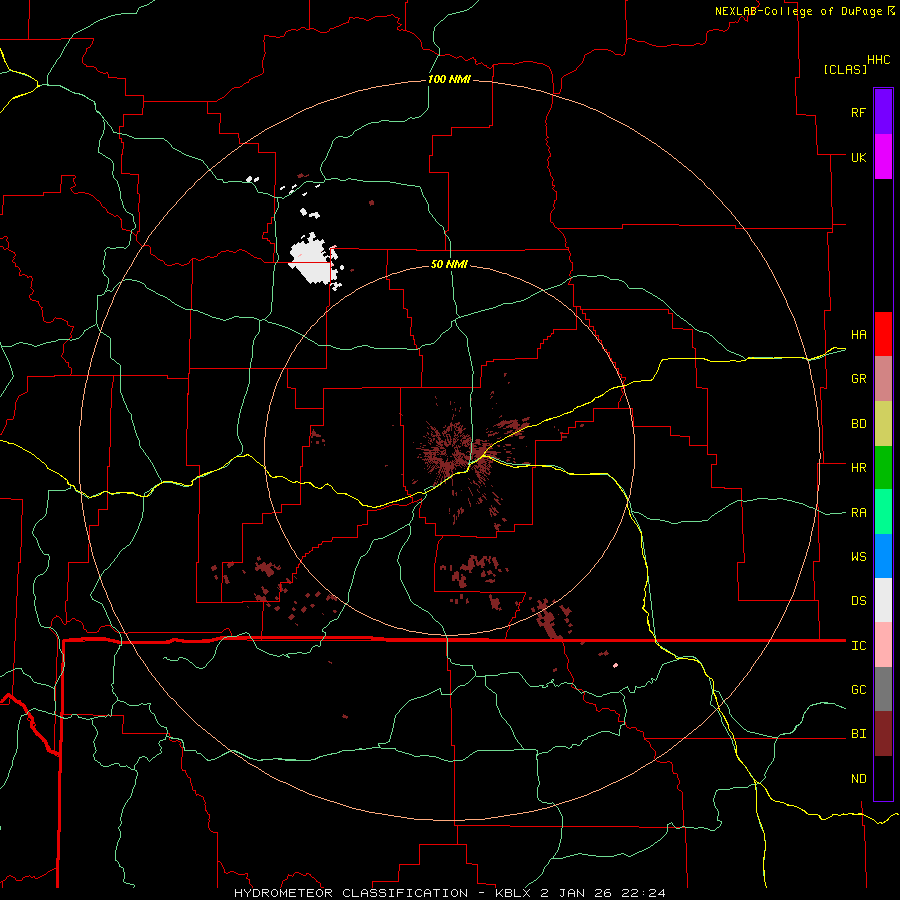Click the UK legend label
This screenshot has height=900, width=900.
click(x=858, y=157)
